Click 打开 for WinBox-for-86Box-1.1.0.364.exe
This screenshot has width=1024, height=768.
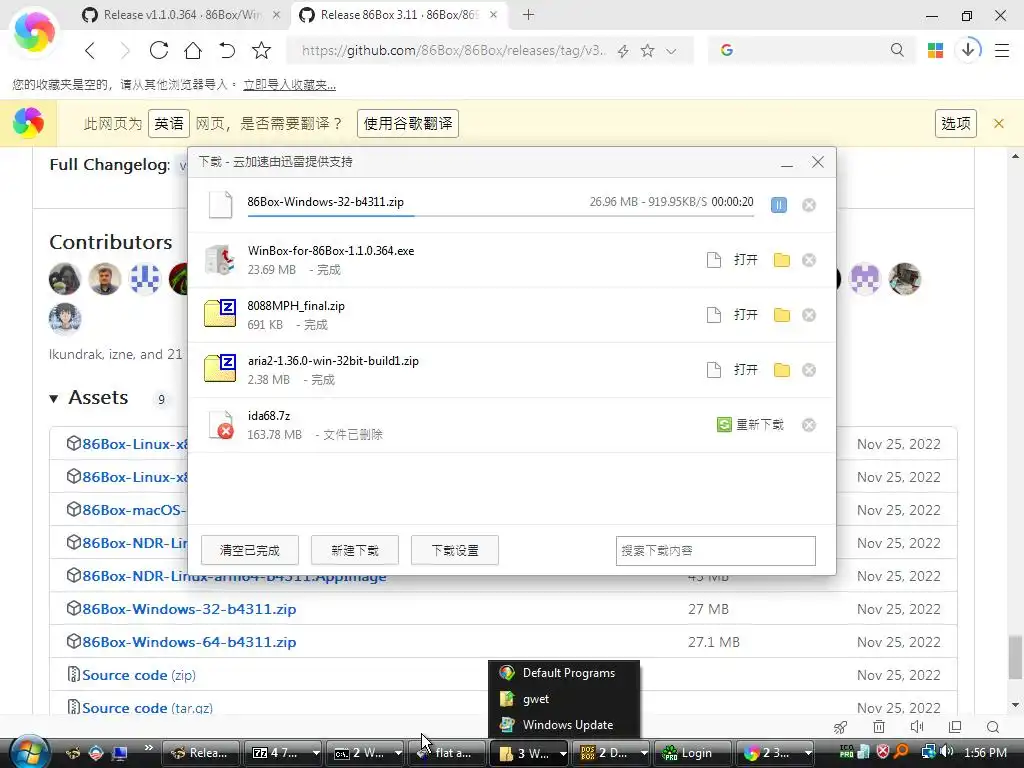tap(746, 260)
